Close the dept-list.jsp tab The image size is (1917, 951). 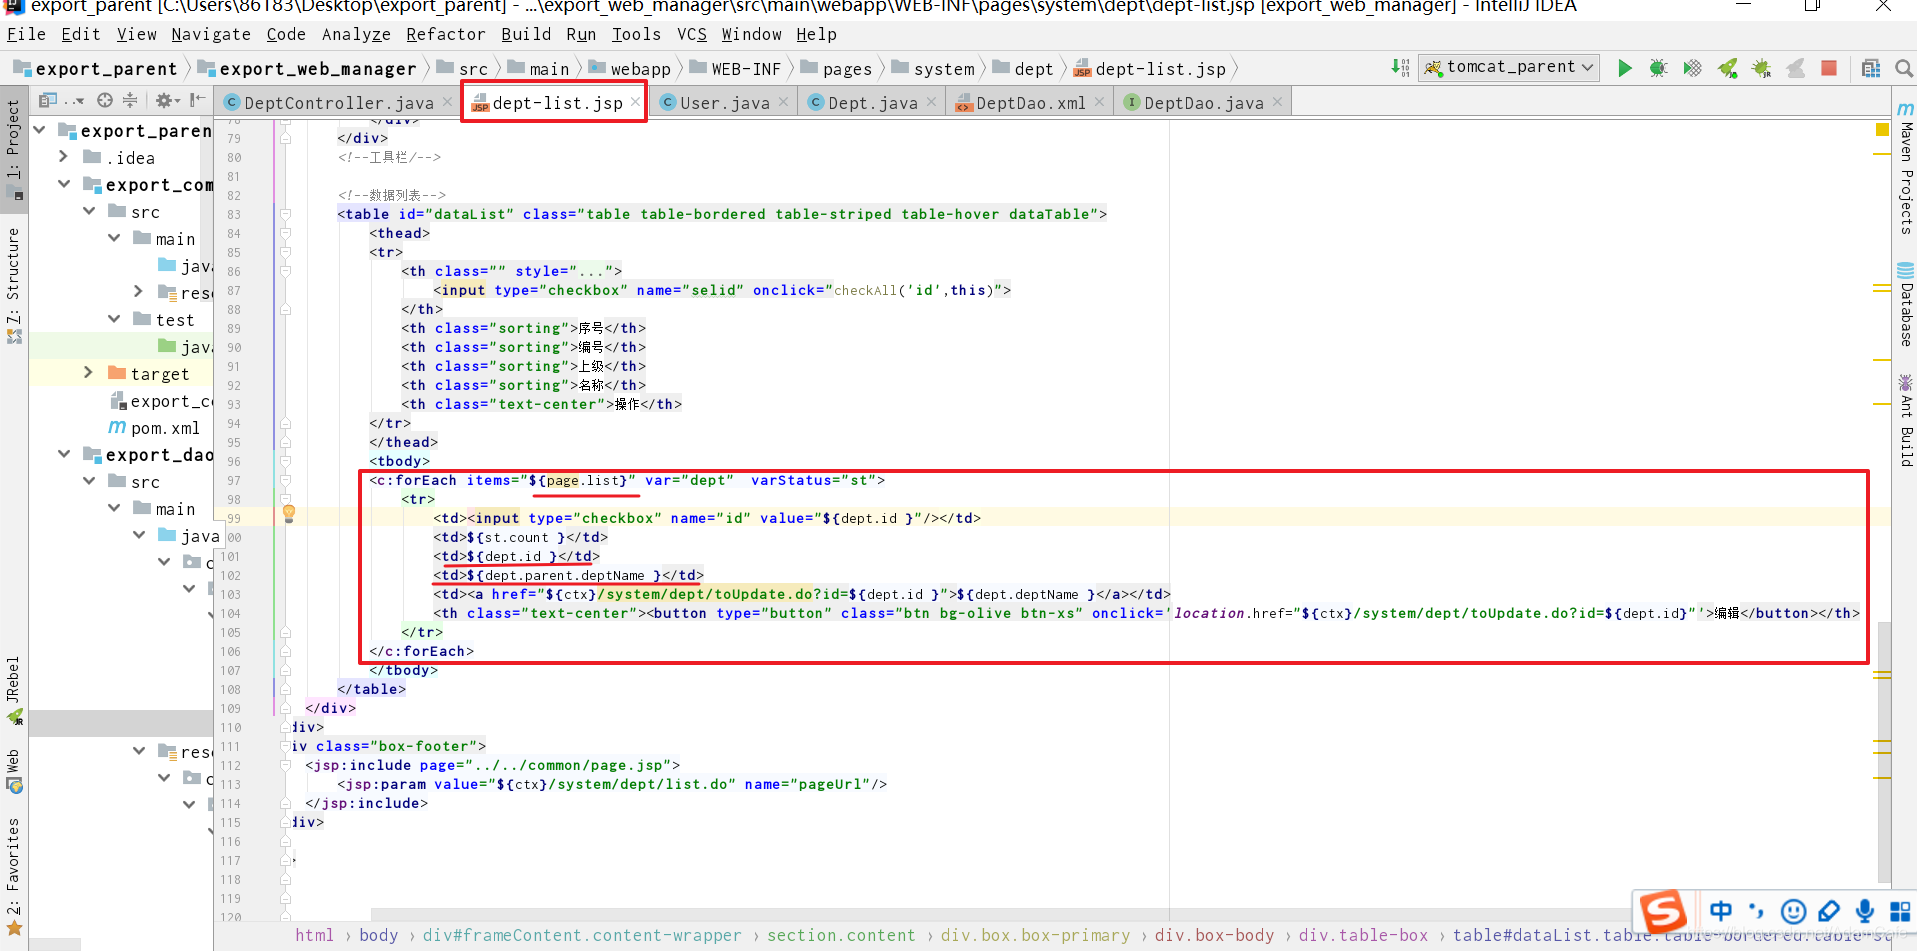coord(635,102)
